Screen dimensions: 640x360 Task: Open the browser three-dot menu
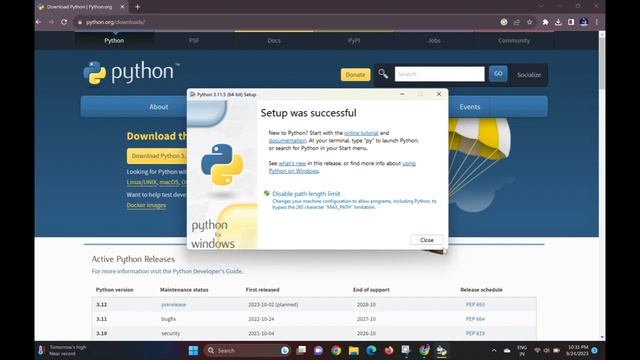(596, 22)
